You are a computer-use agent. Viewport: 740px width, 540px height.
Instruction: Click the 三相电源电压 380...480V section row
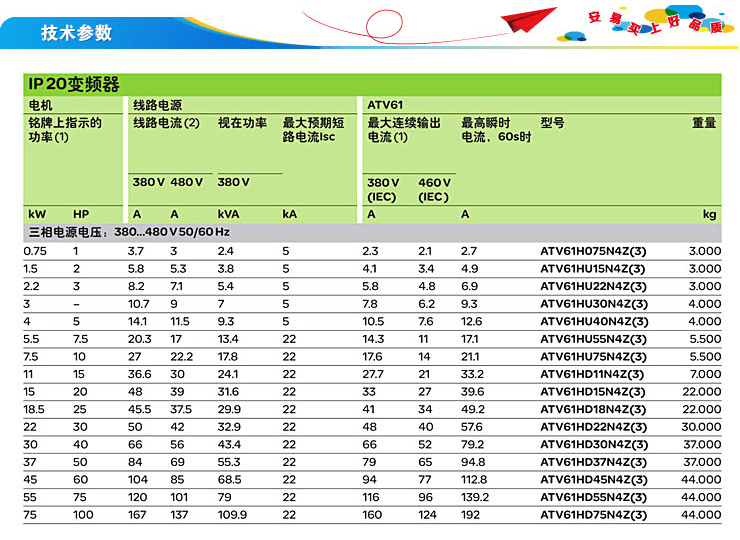(372, 232)
